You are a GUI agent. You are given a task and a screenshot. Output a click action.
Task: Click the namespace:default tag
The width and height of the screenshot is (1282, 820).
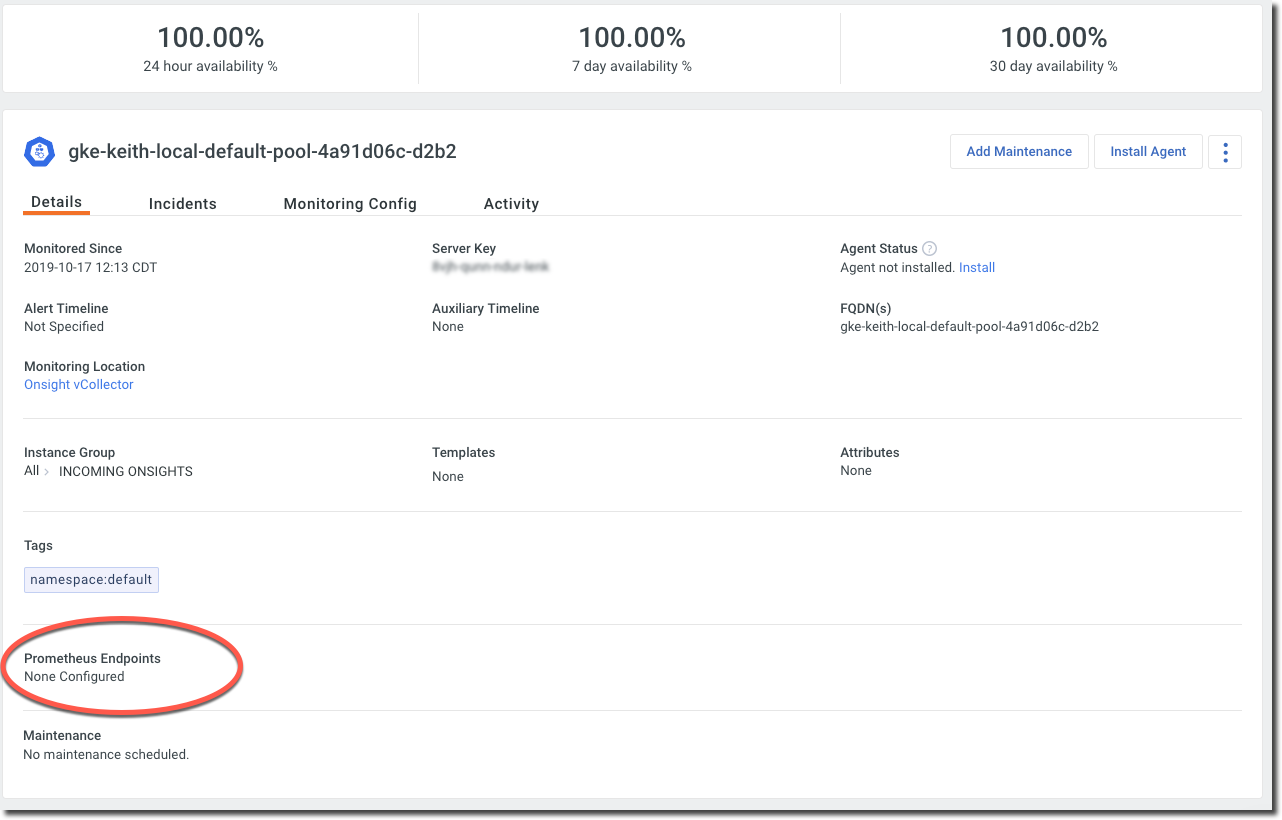pyautogui.click(x=91, y=580)
